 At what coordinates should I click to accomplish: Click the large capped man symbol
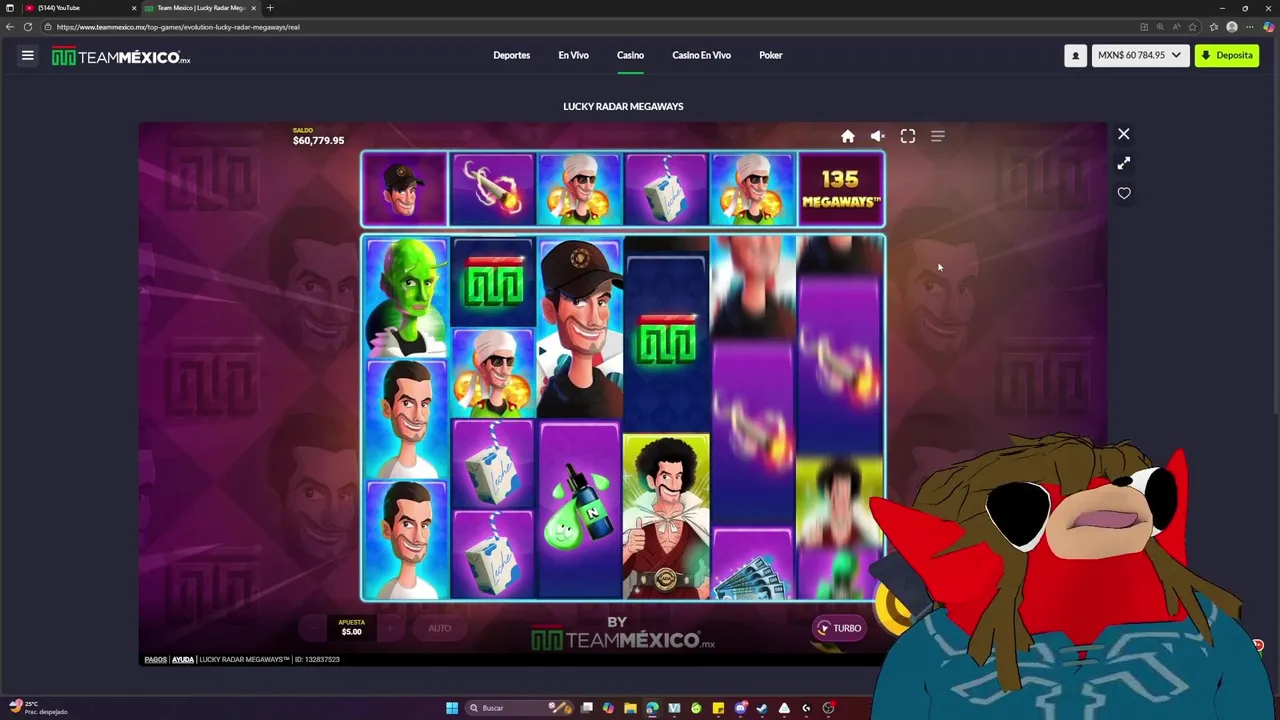pos(579,328)
